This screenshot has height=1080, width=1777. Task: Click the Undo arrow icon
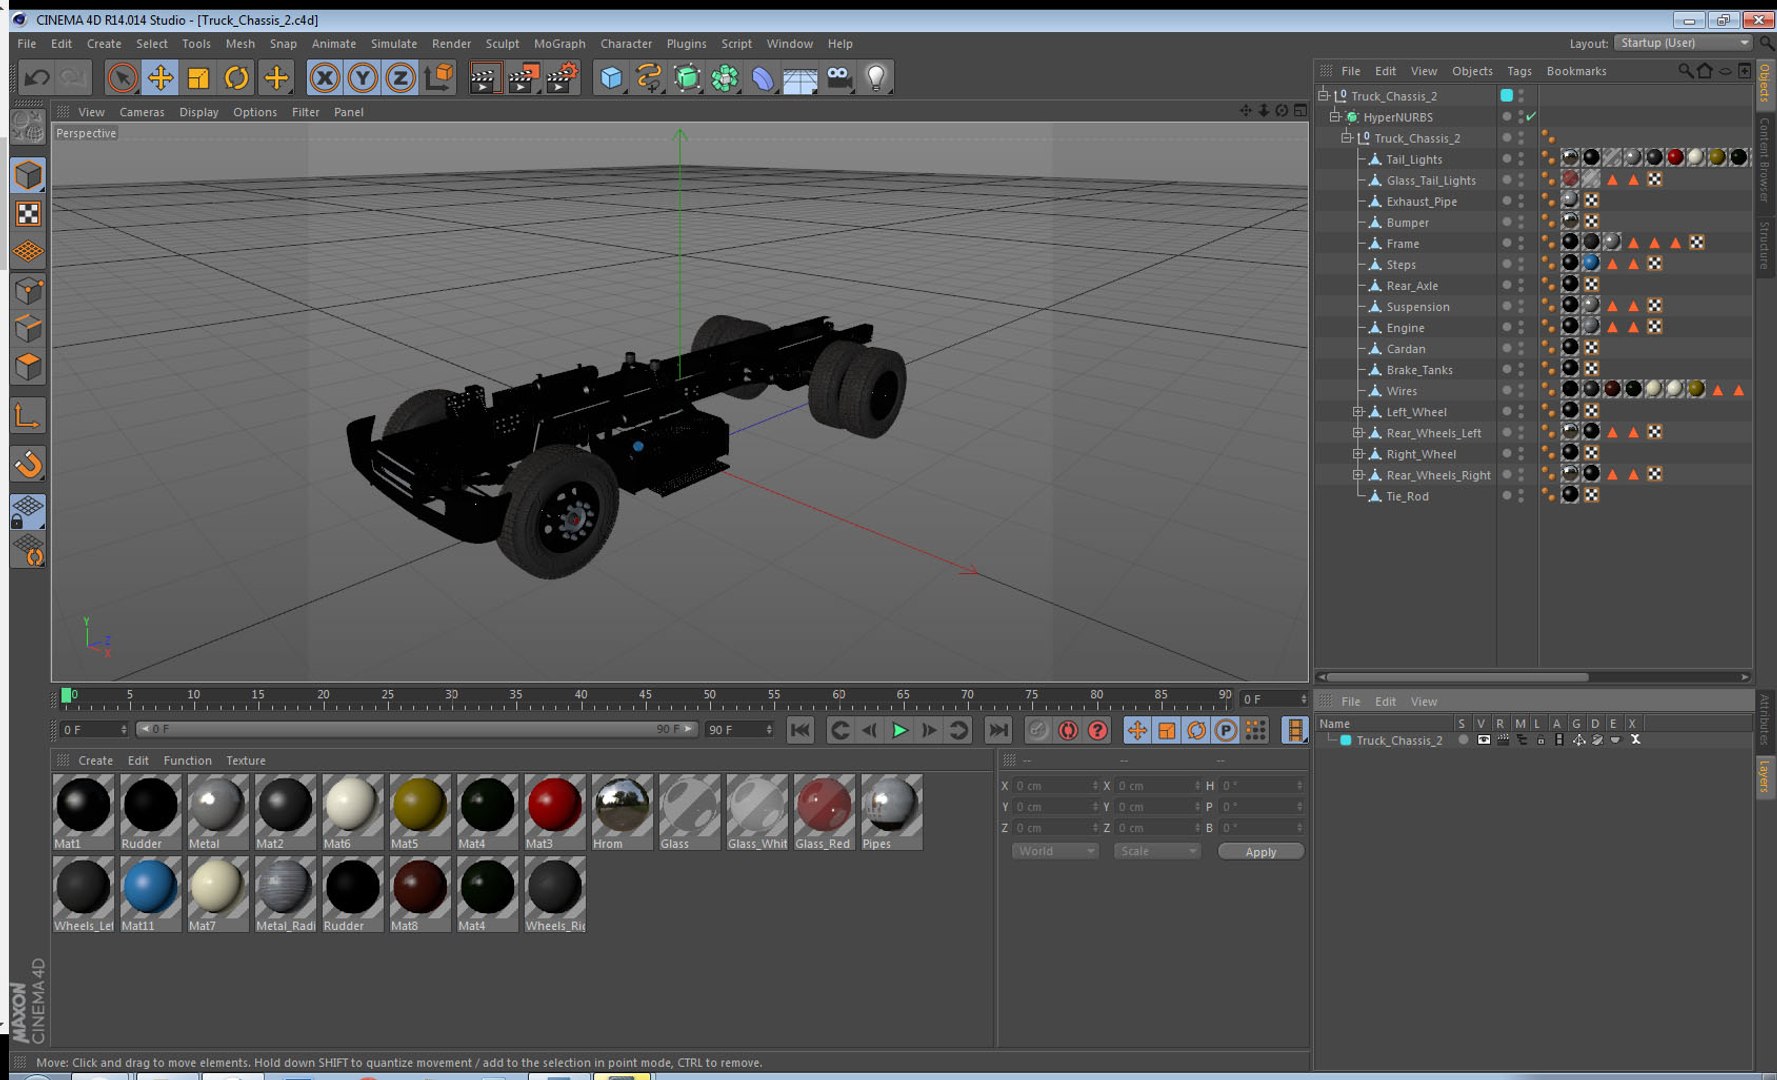tap(37, 77)
